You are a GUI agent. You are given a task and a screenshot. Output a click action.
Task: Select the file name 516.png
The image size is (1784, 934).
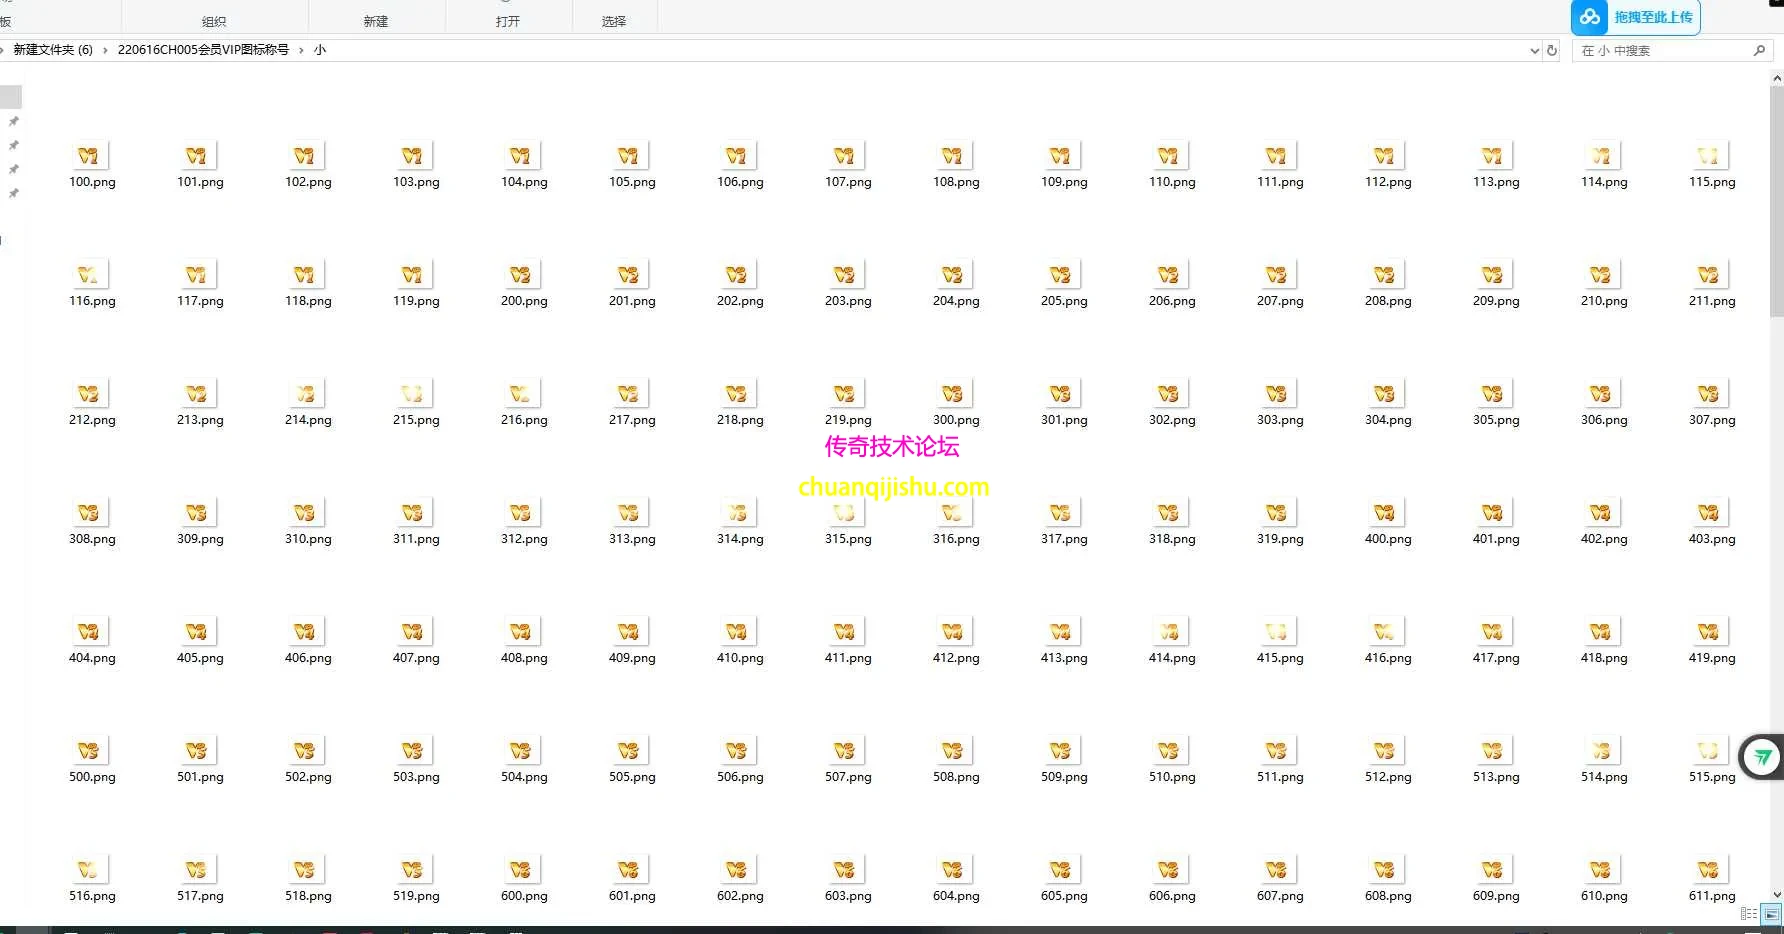92,896
